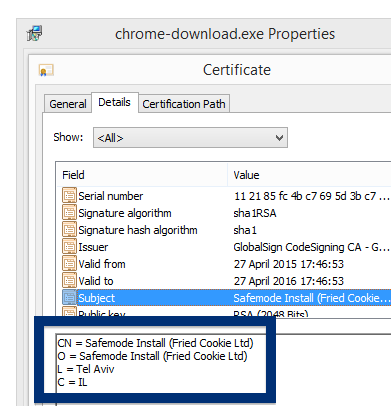Click the Valid to field icon
The height and width of the screenshot is (406, 391).
pyautogui.click(x=69, y=281)
